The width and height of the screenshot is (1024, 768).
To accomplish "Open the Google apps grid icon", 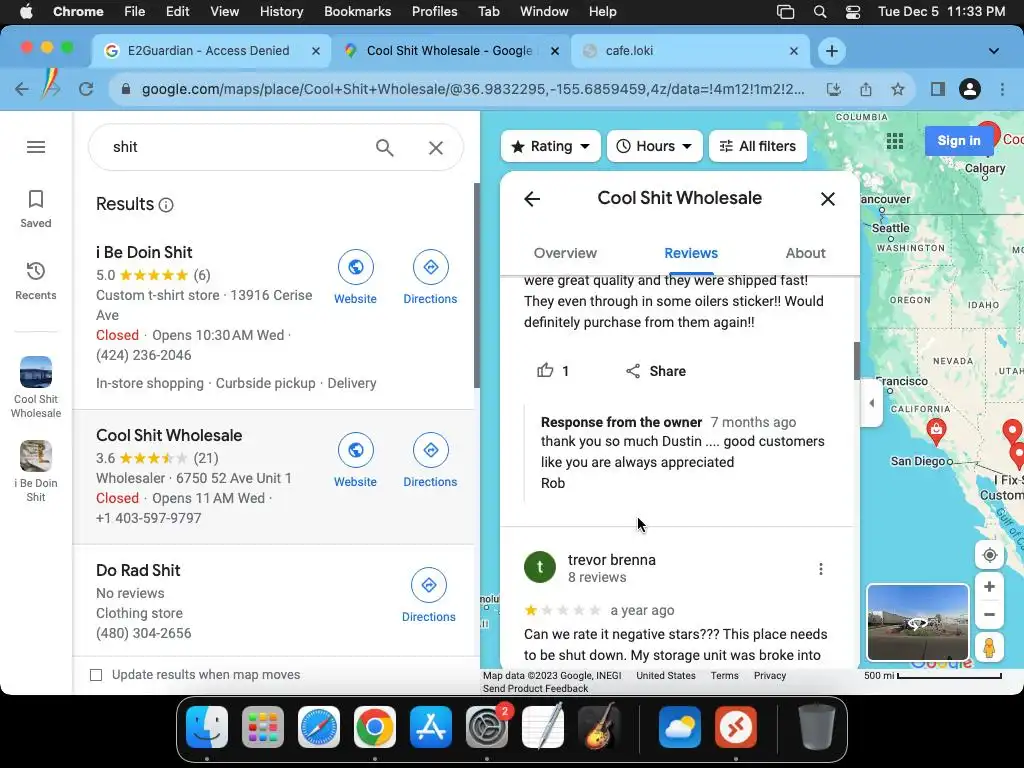I will coord(895,140).
